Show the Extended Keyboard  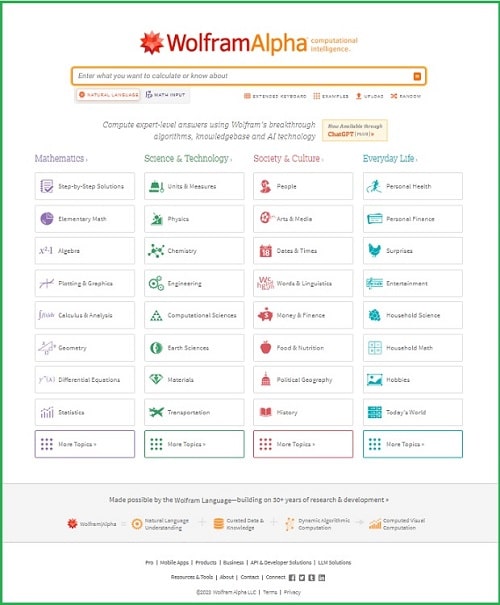[x=275, y=96]
